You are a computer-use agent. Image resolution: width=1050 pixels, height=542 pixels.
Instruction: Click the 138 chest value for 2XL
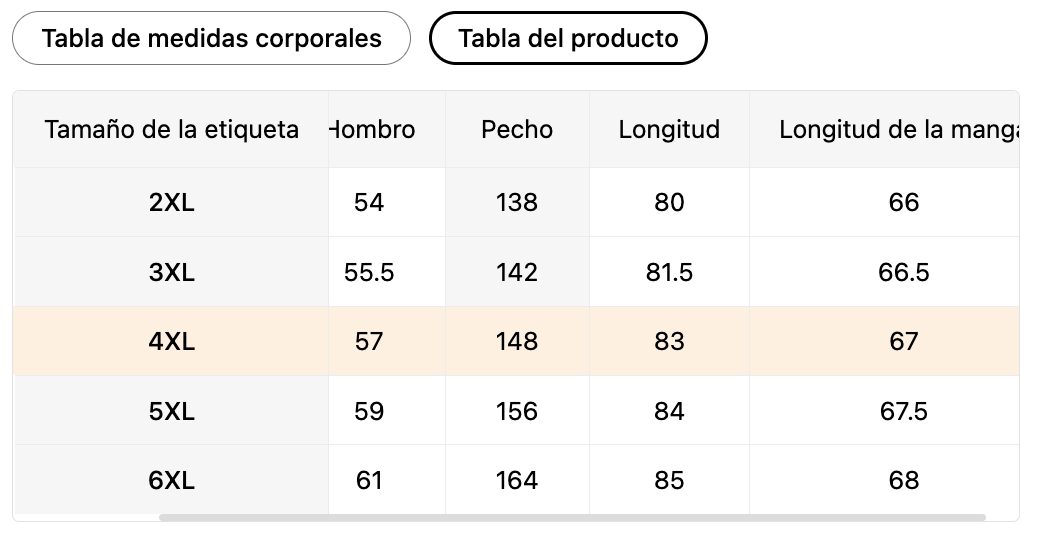point(517,202)
